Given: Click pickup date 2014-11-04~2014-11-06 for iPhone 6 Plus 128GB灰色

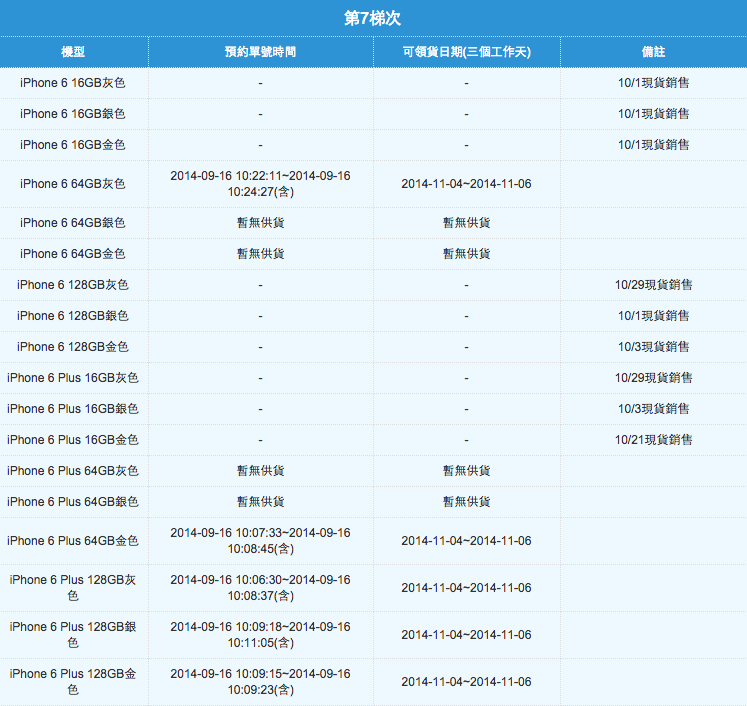Looking at the screenshot, I should [466, 588].
